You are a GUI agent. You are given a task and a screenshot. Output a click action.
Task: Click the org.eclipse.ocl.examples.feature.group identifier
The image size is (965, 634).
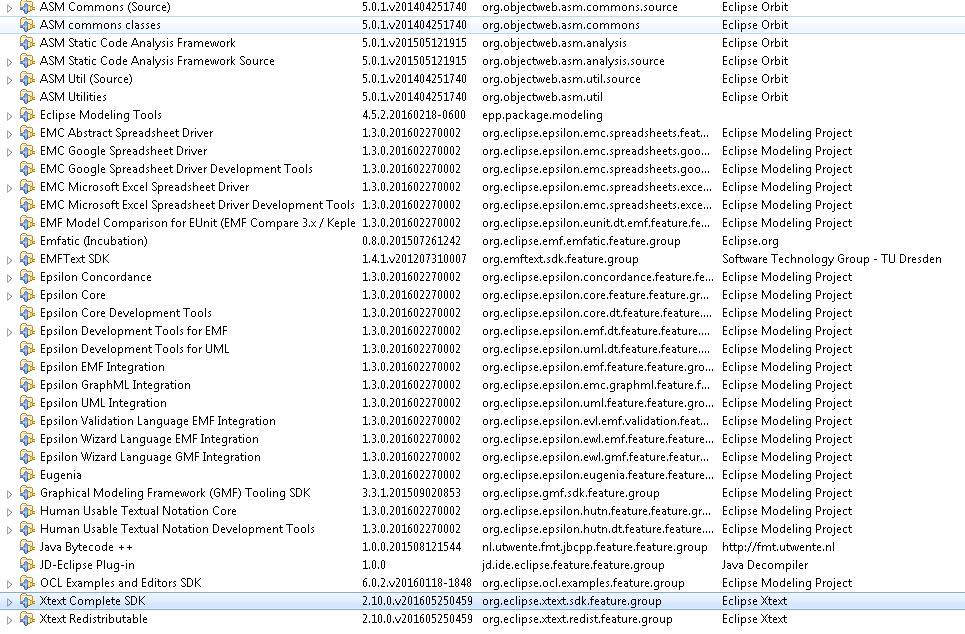583,583
